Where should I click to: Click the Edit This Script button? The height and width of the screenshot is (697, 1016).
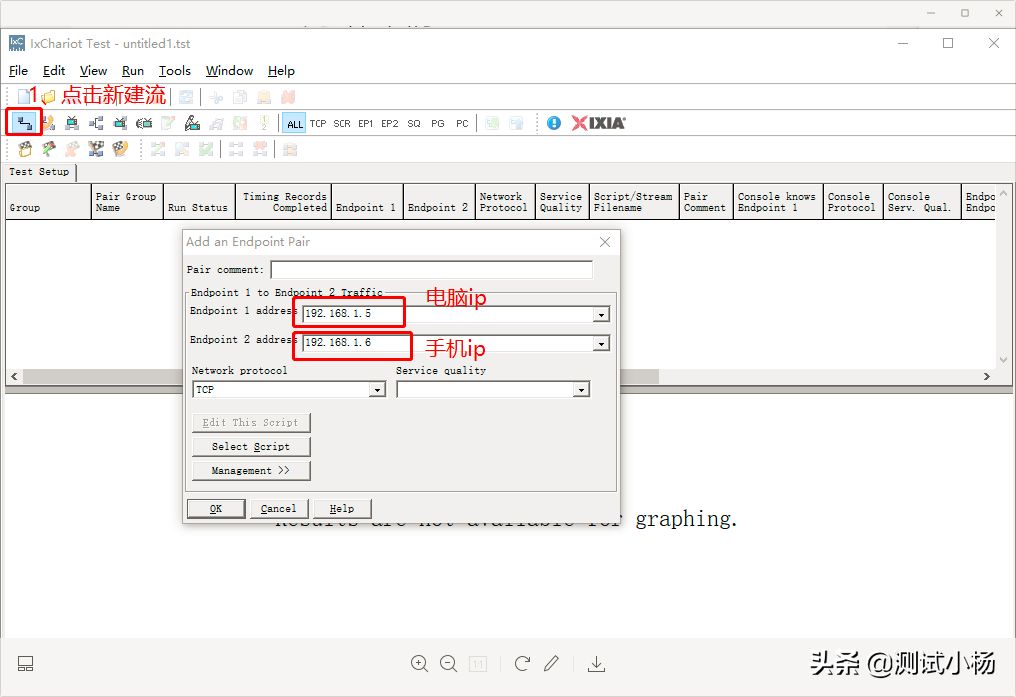pos(251,422)
